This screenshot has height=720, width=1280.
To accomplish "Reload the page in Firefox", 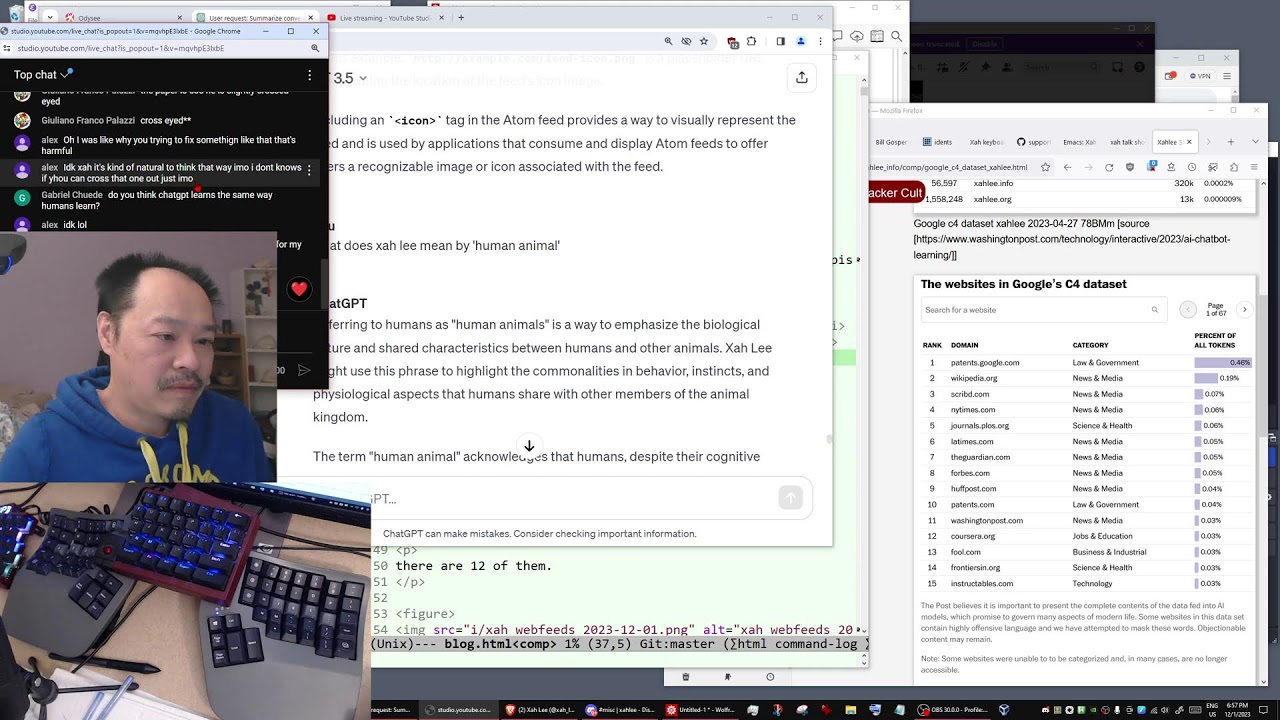I will point(1109,167).
